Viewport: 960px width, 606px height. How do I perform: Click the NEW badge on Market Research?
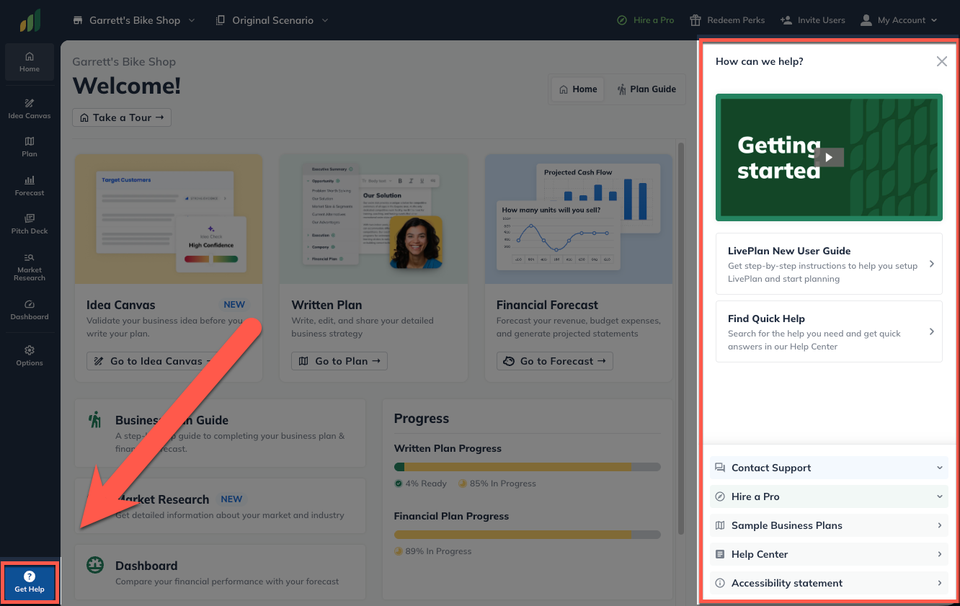pyautogui.click(x=231, y=499)
